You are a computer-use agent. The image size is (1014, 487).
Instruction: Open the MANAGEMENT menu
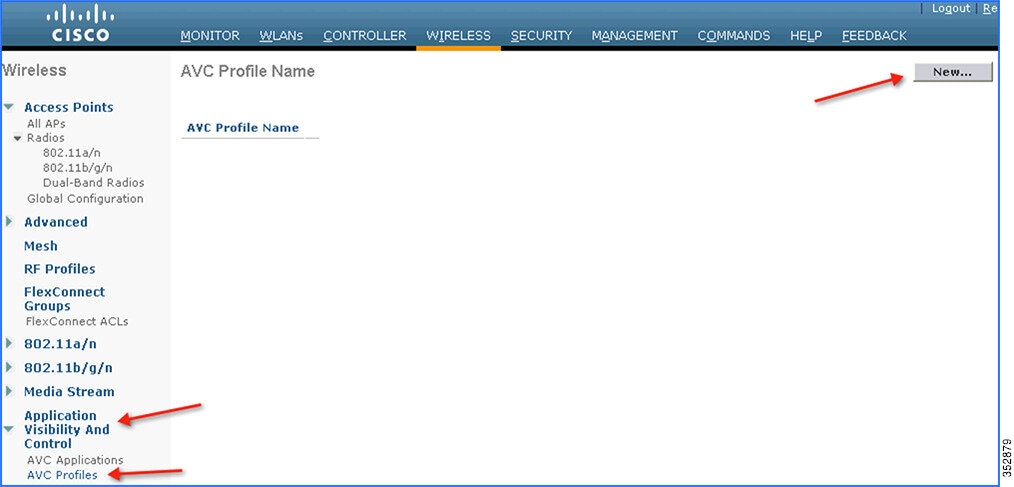(634, 36)
